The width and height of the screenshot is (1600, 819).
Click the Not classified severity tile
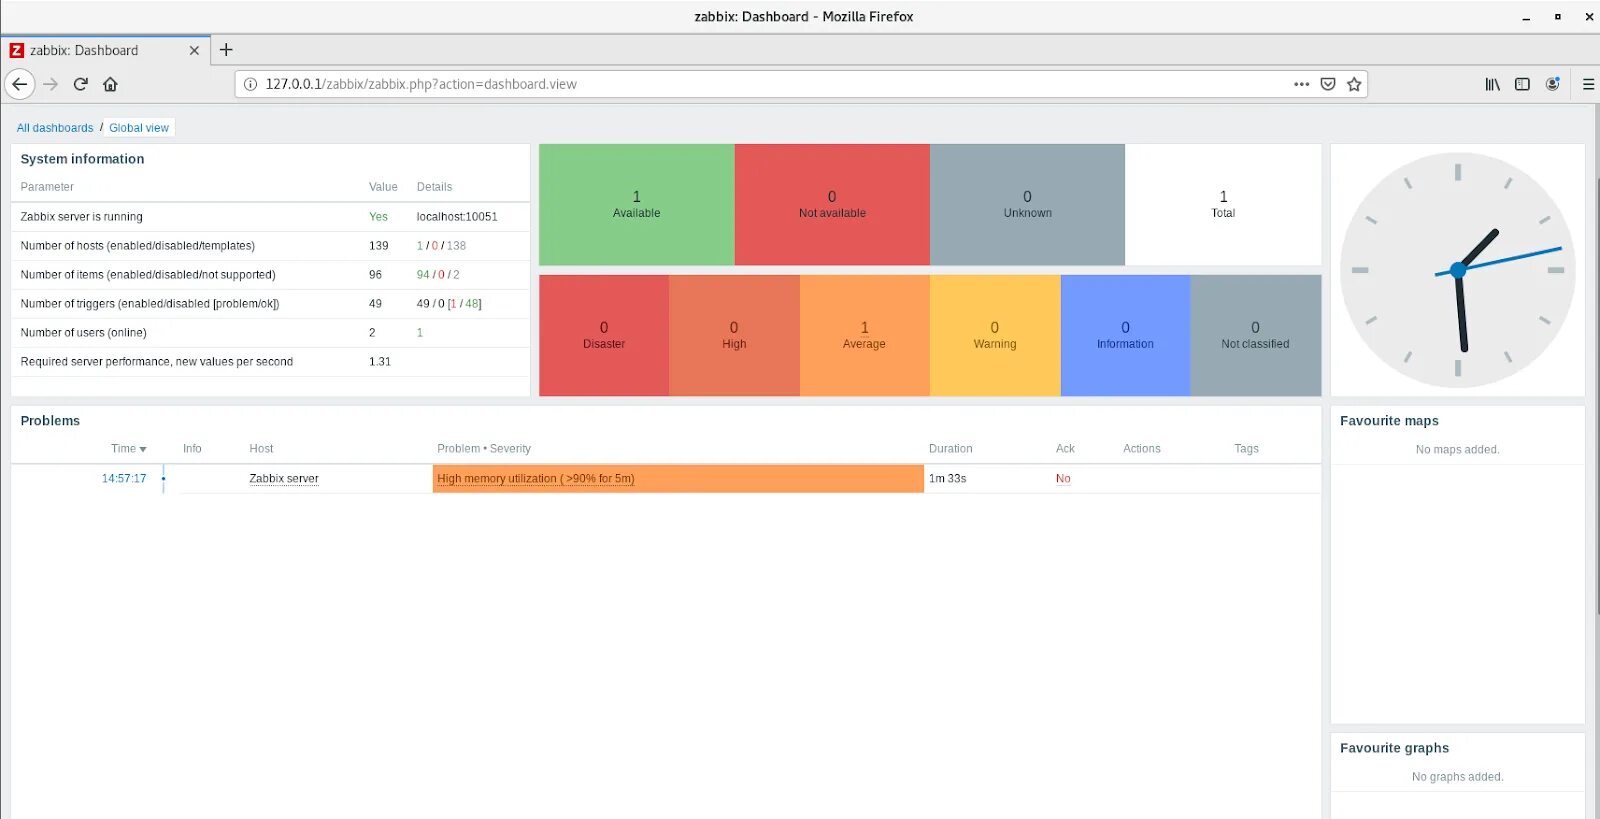[1255, 335]
